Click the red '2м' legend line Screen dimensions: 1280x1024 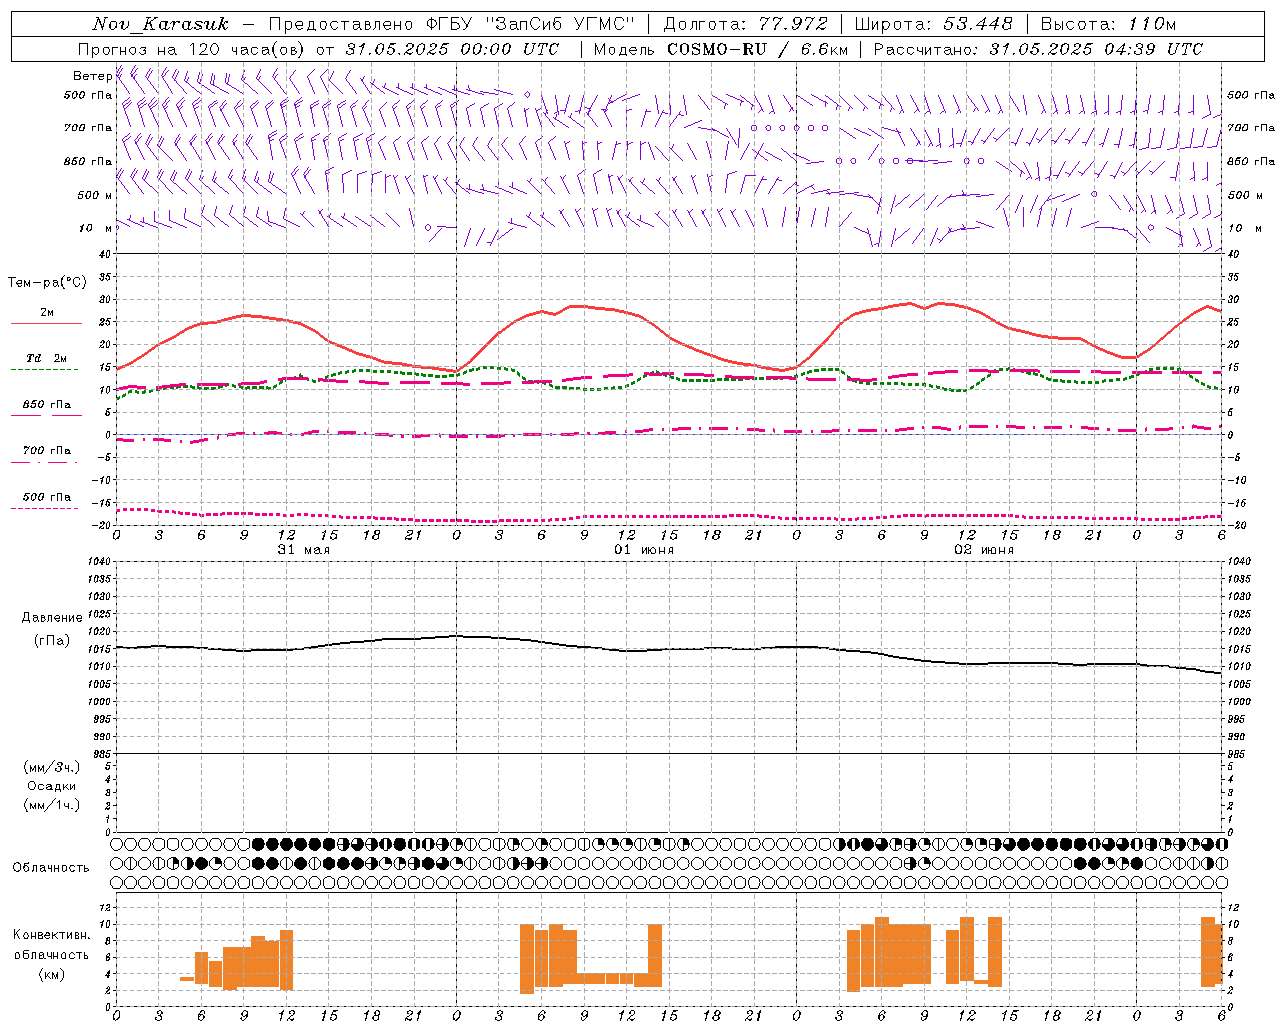tap(46, 324)
